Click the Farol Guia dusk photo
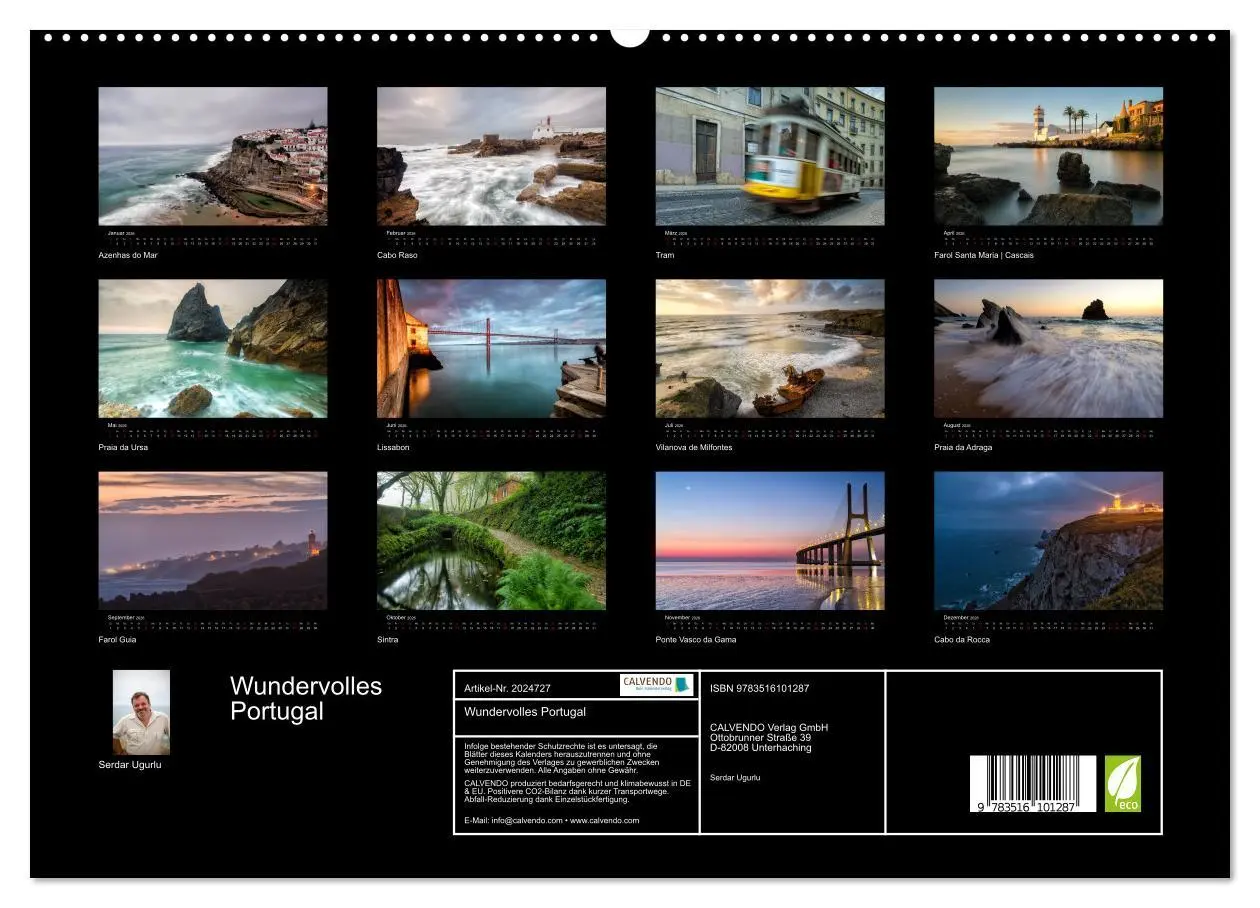Screen dimensions: 1260x908 (x=213, y=541)
